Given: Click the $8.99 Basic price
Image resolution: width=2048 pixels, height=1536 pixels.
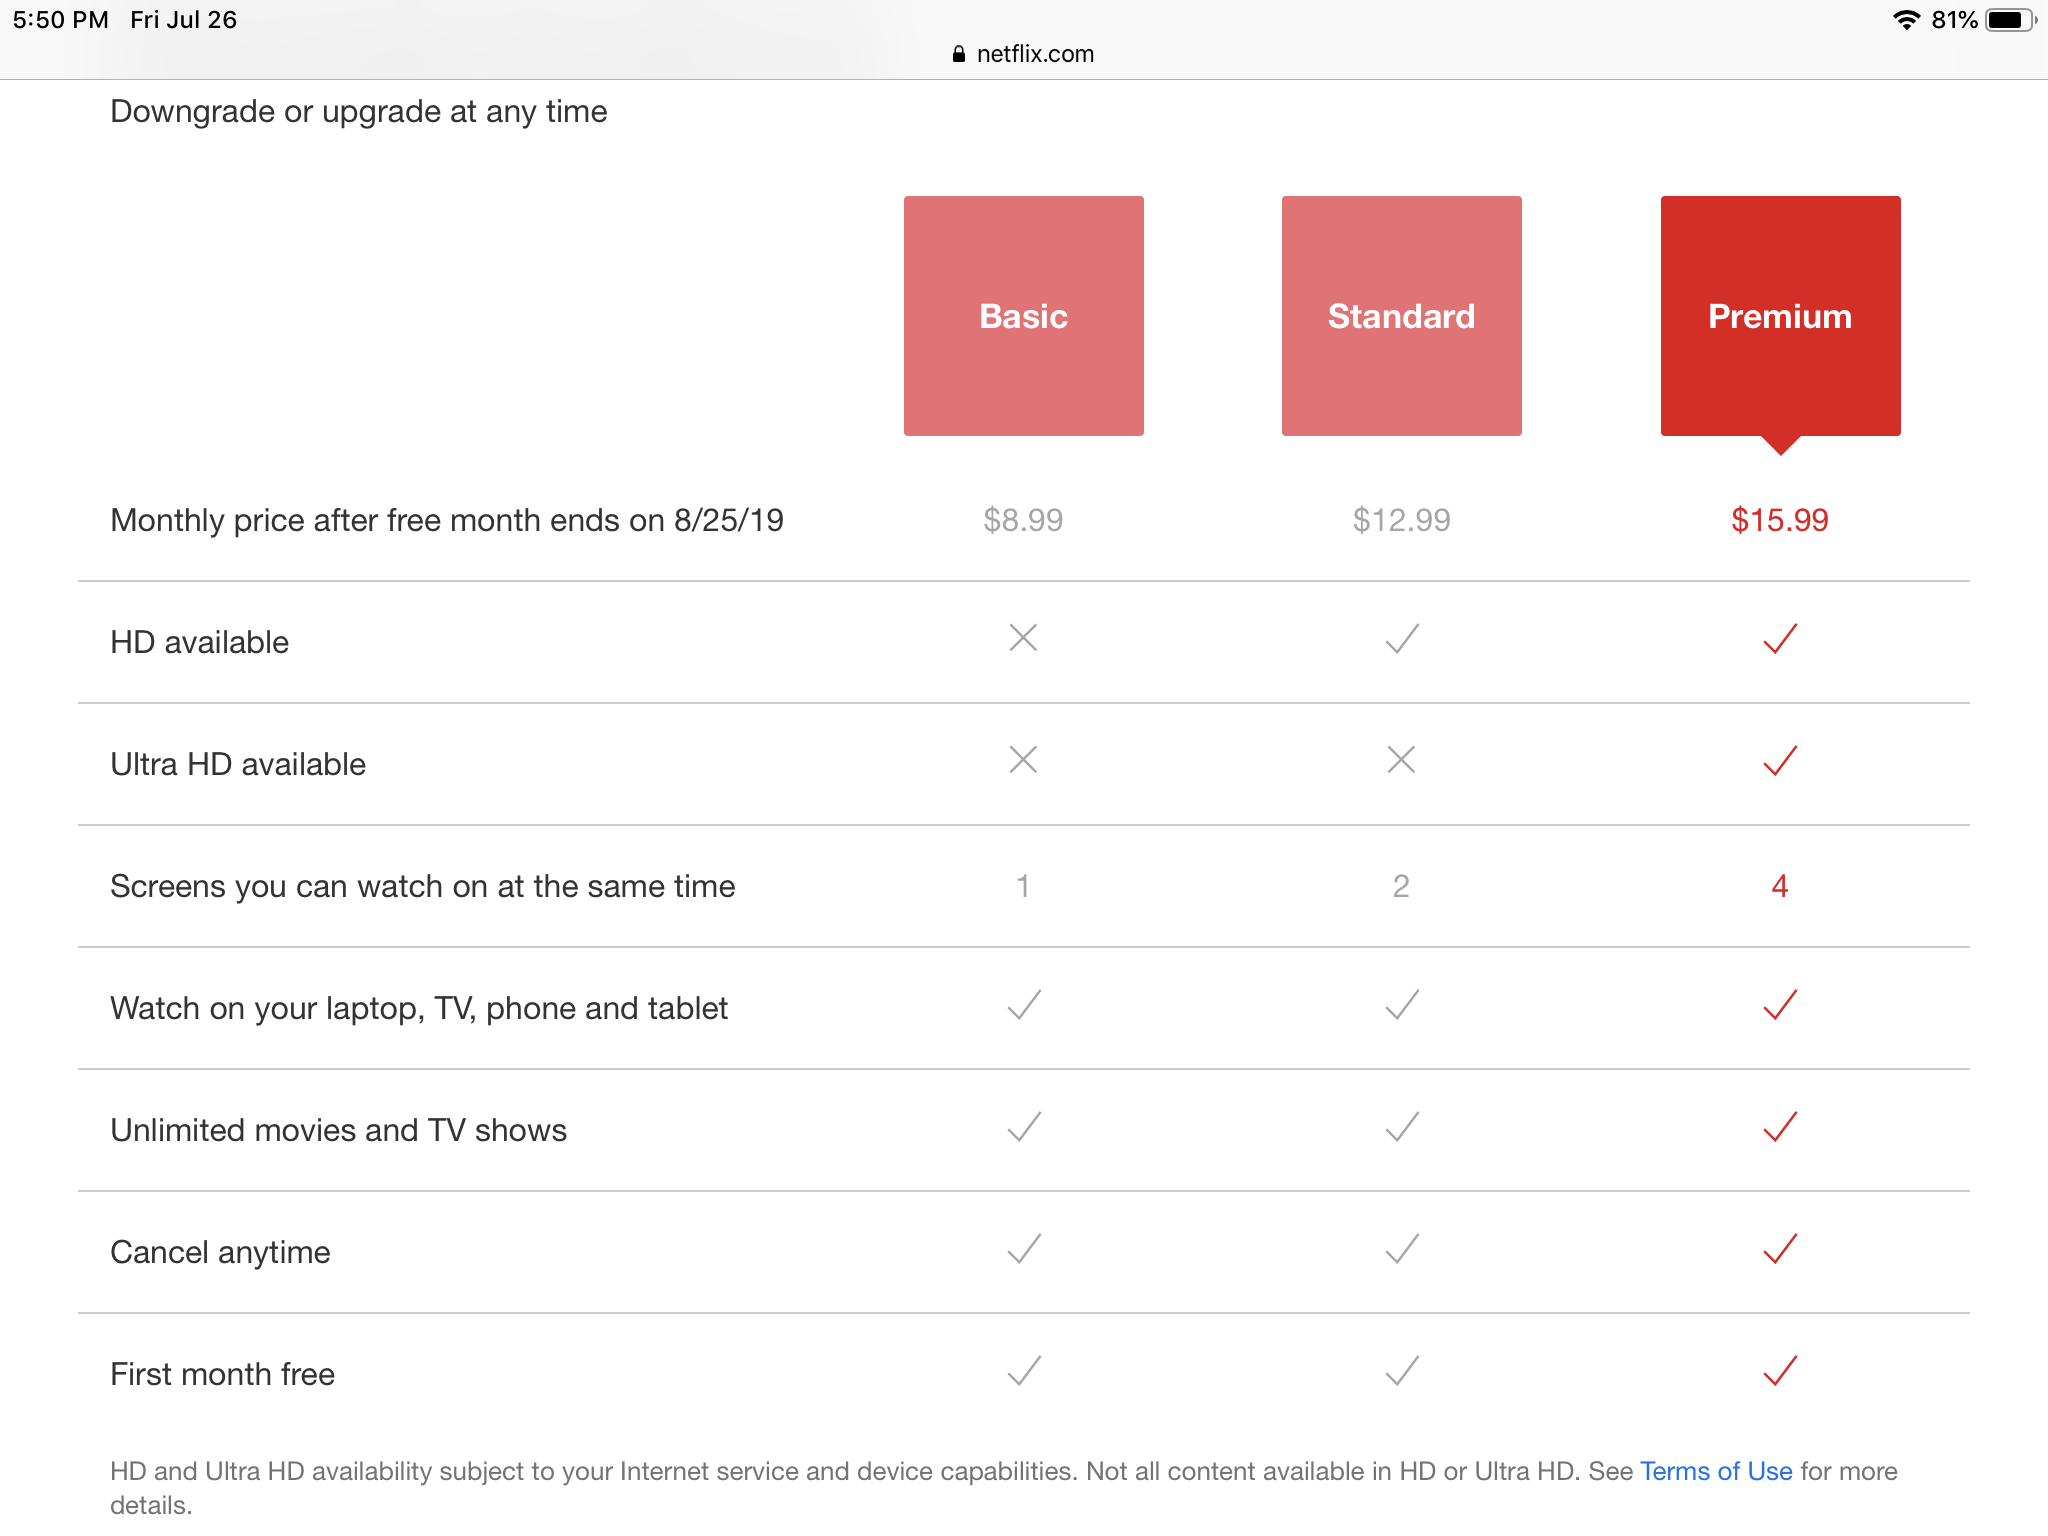Looking at the screenshot, I should [x=1023, y=520].
